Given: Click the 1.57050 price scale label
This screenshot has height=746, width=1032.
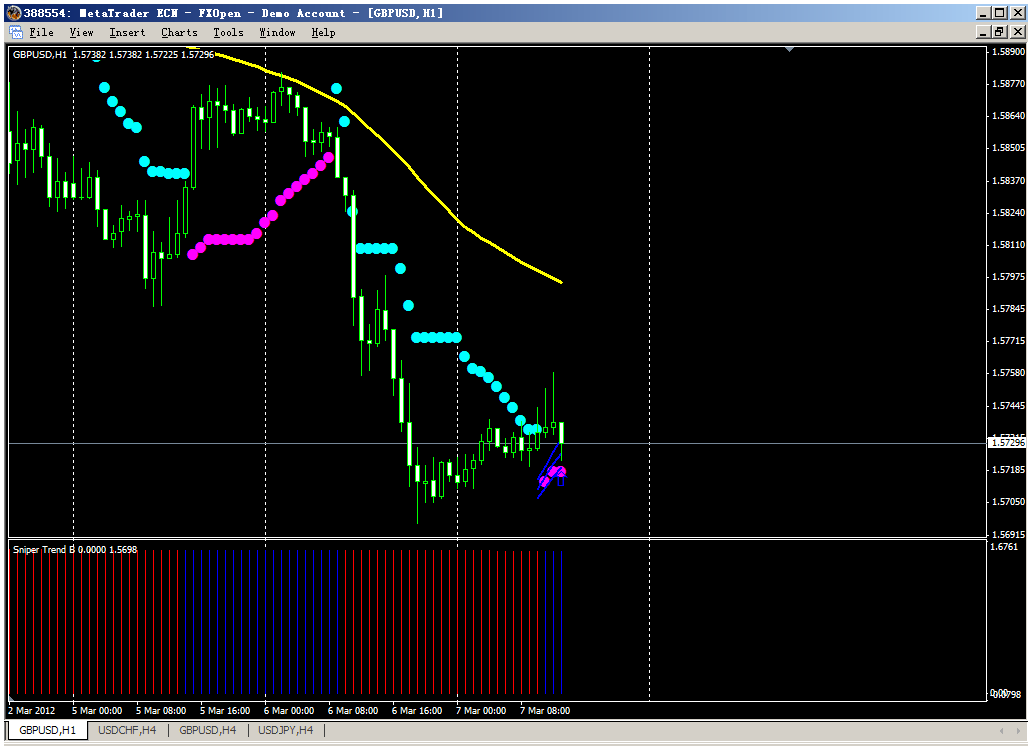Looking at the screenshot, I should pos(1008,502).
